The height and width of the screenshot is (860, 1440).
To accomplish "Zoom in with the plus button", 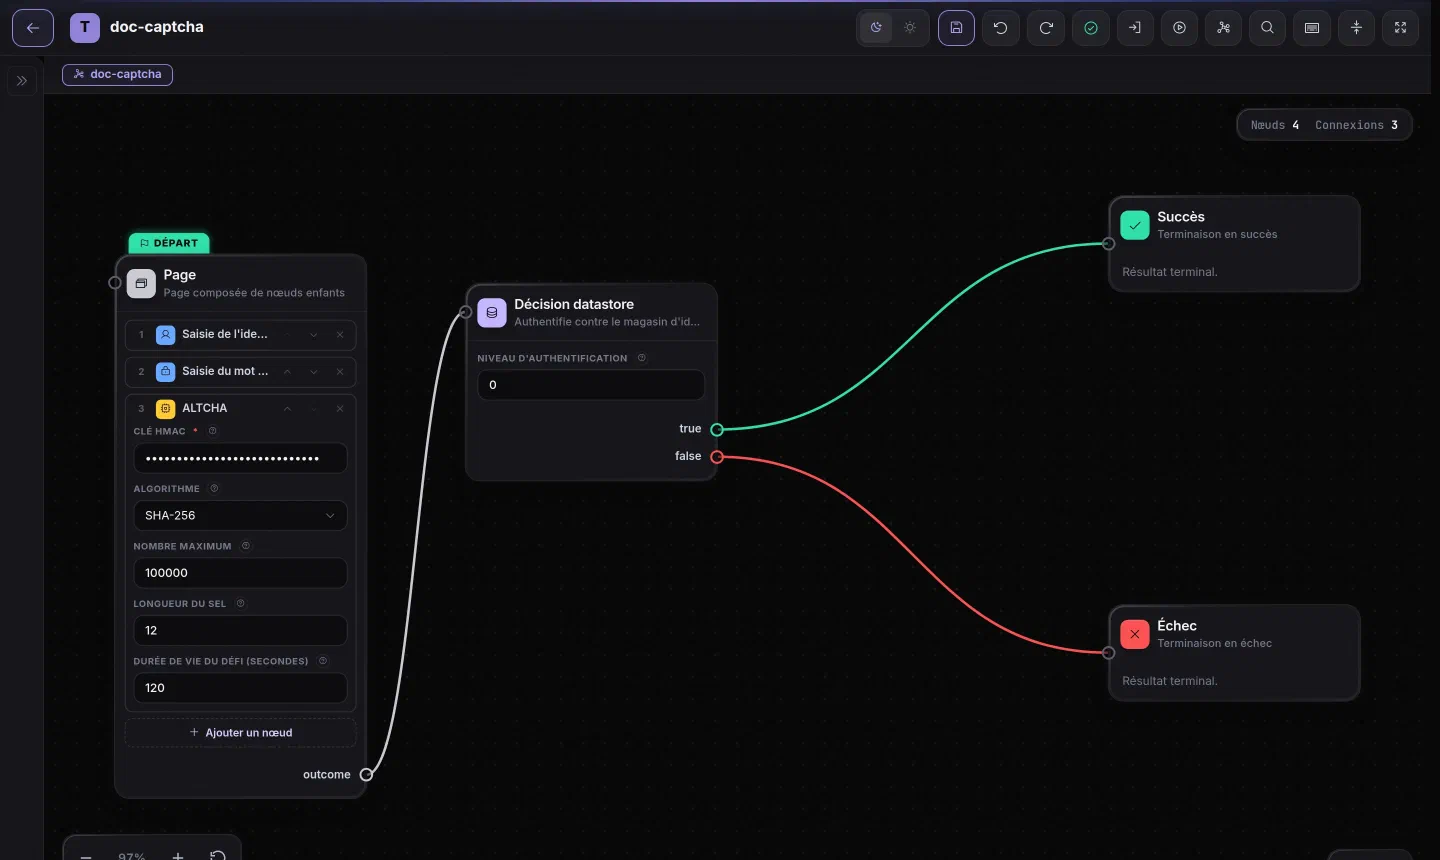I will coord(178,856).
